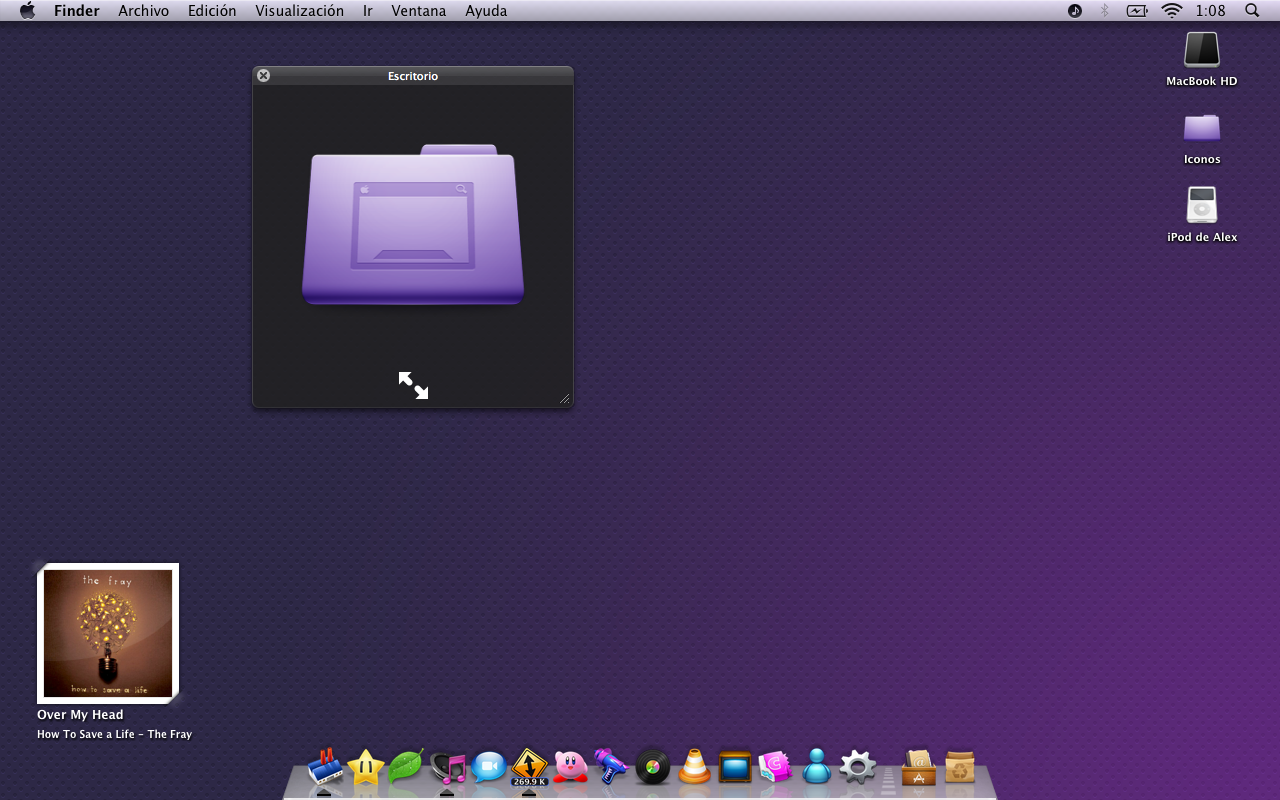The height and width of the screenshot is (800, 1280).
Task: Open iTunes speaker music note Dock icon
Action: [448, 767]
